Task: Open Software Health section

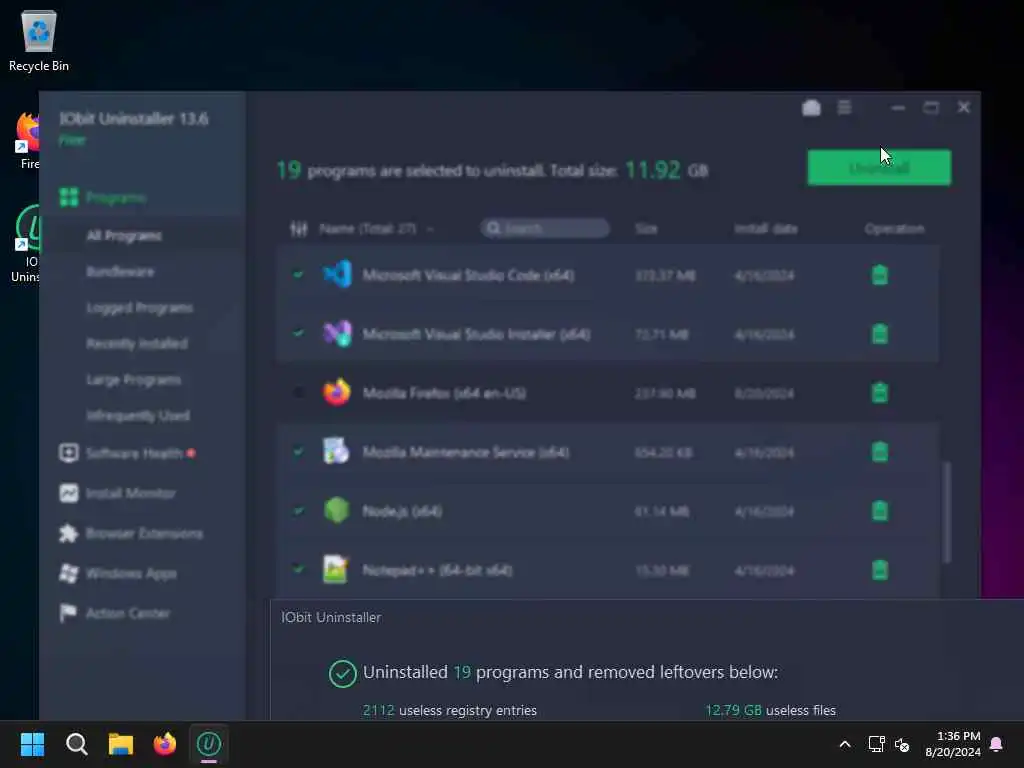Action: [x=135, y=453]
